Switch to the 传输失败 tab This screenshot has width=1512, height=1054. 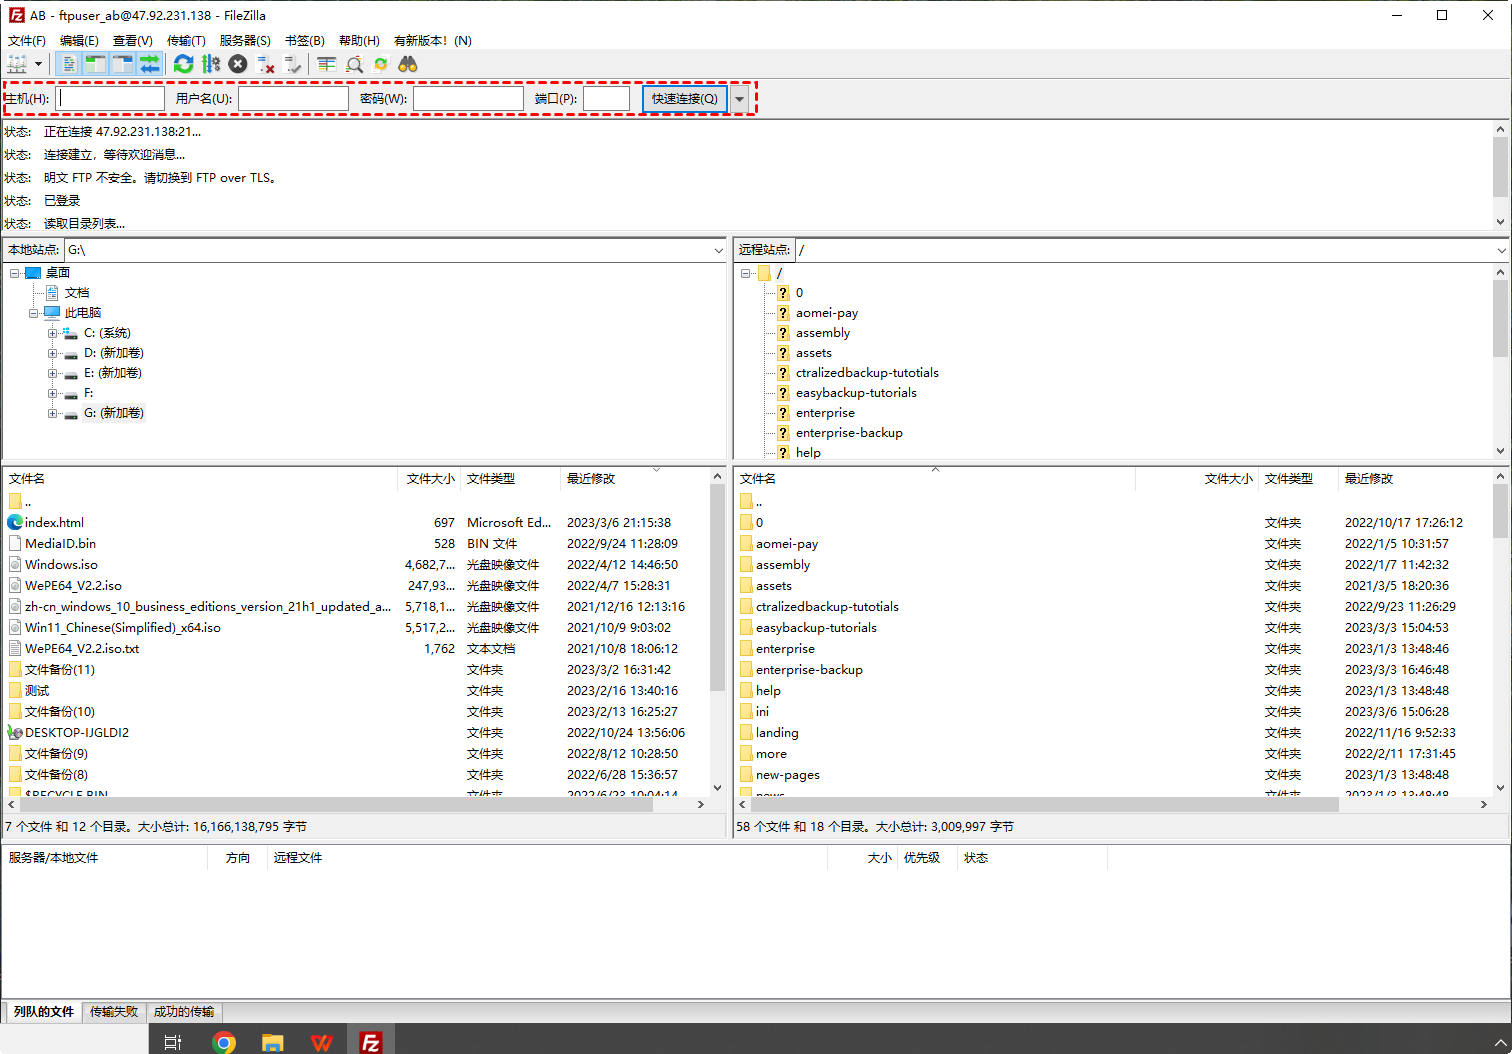pos(114,1012)
